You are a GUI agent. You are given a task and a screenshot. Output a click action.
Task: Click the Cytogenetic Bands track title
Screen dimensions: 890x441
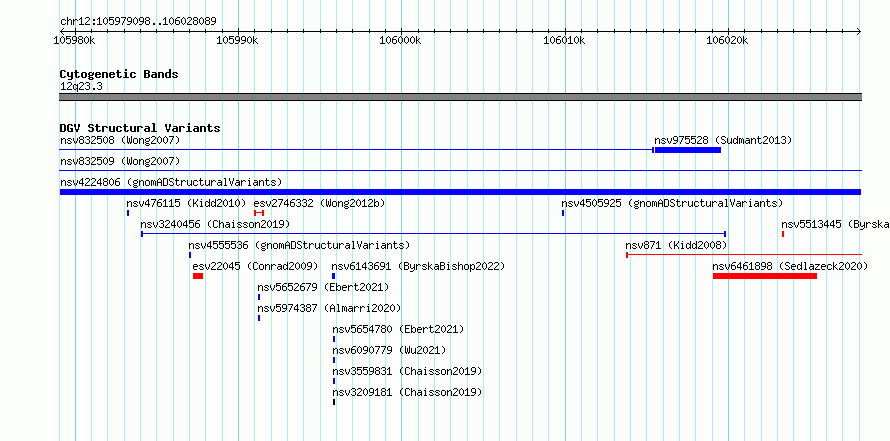(x=119, y=74)
